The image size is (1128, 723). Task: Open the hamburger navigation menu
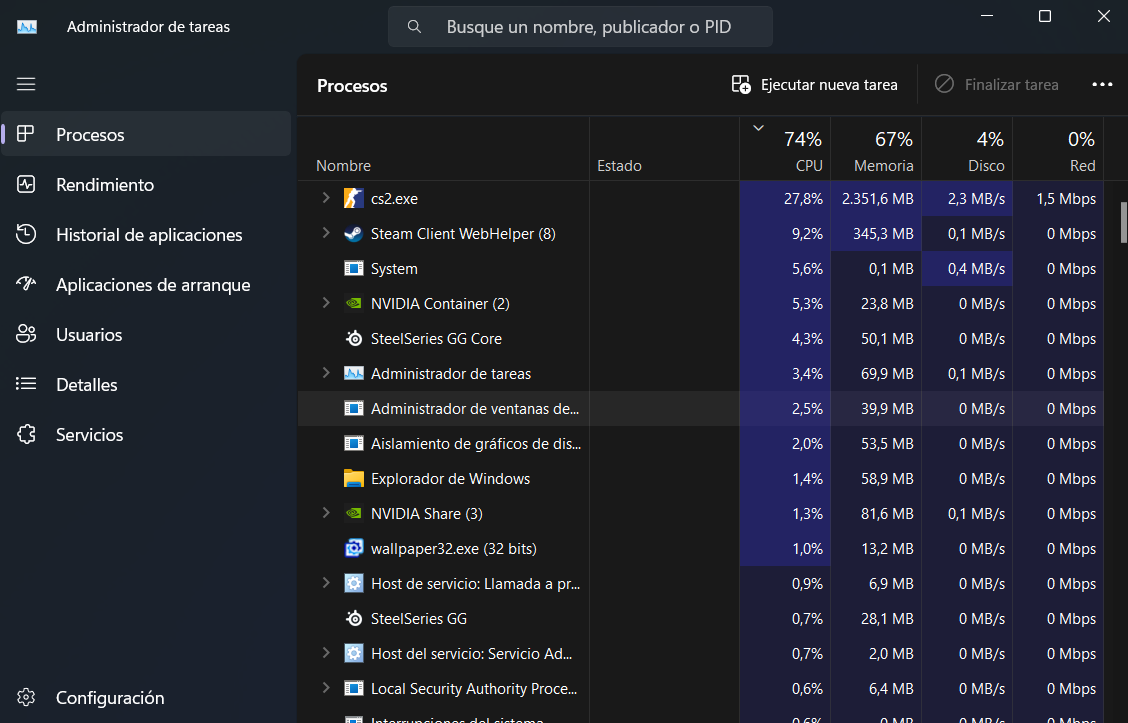[x=26, y=84]
